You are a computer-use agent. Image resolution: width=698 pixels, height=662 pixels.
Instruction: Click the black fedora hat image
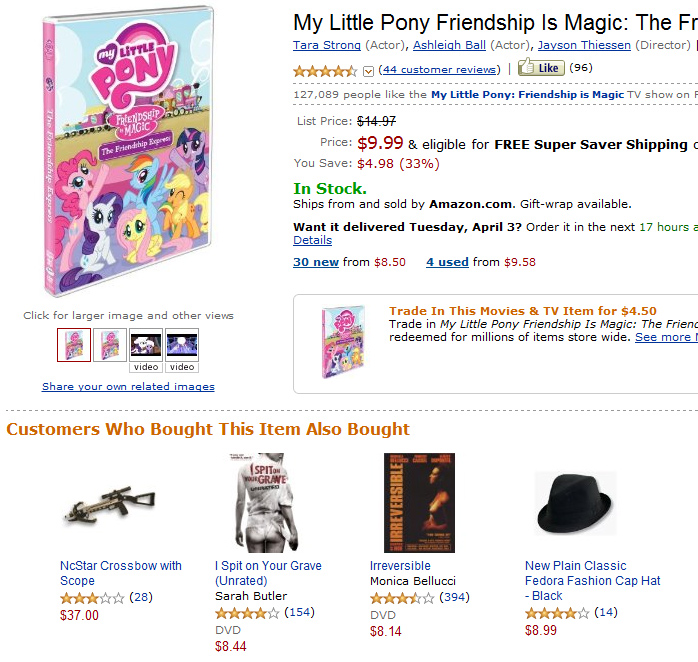click(x=575, y=503)
